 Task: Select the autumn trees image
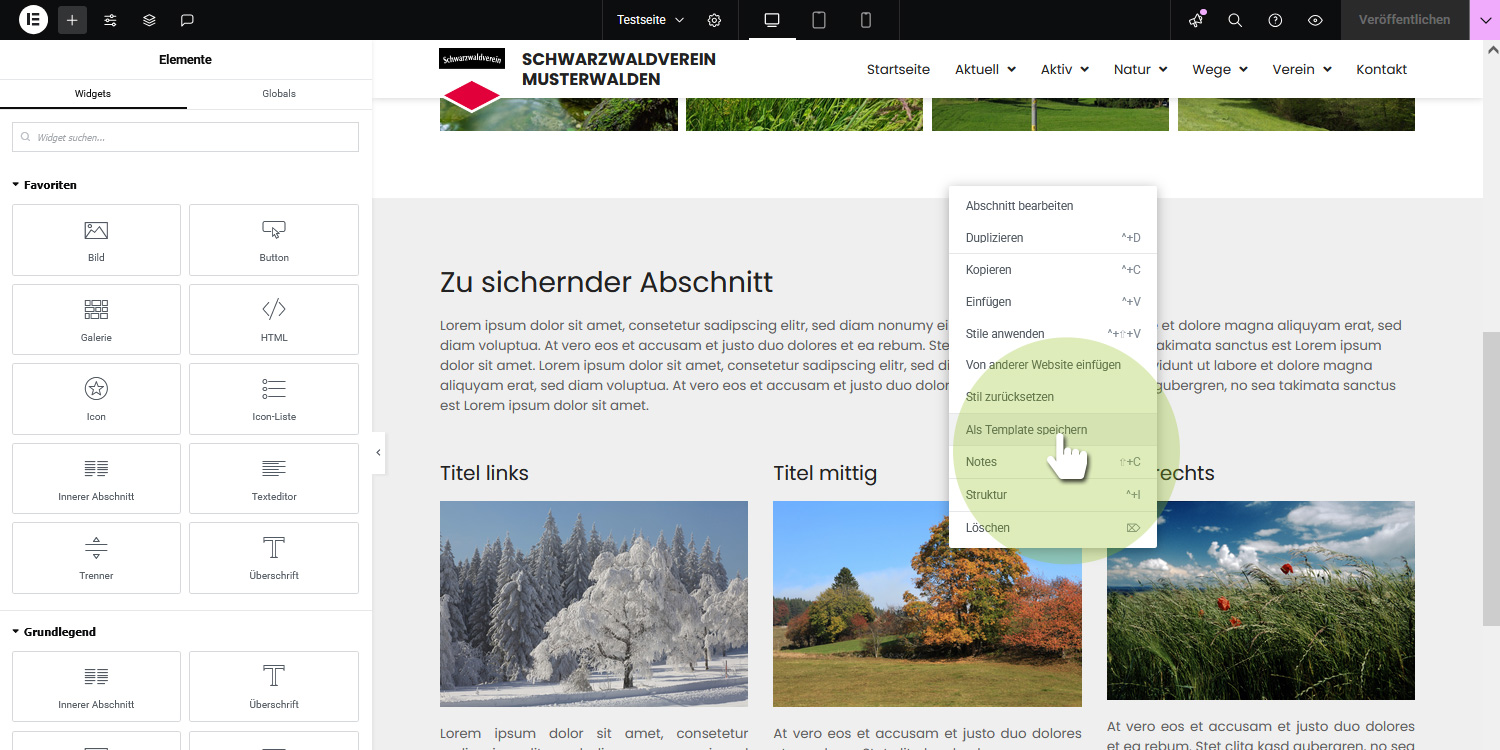tap(927, 604)
